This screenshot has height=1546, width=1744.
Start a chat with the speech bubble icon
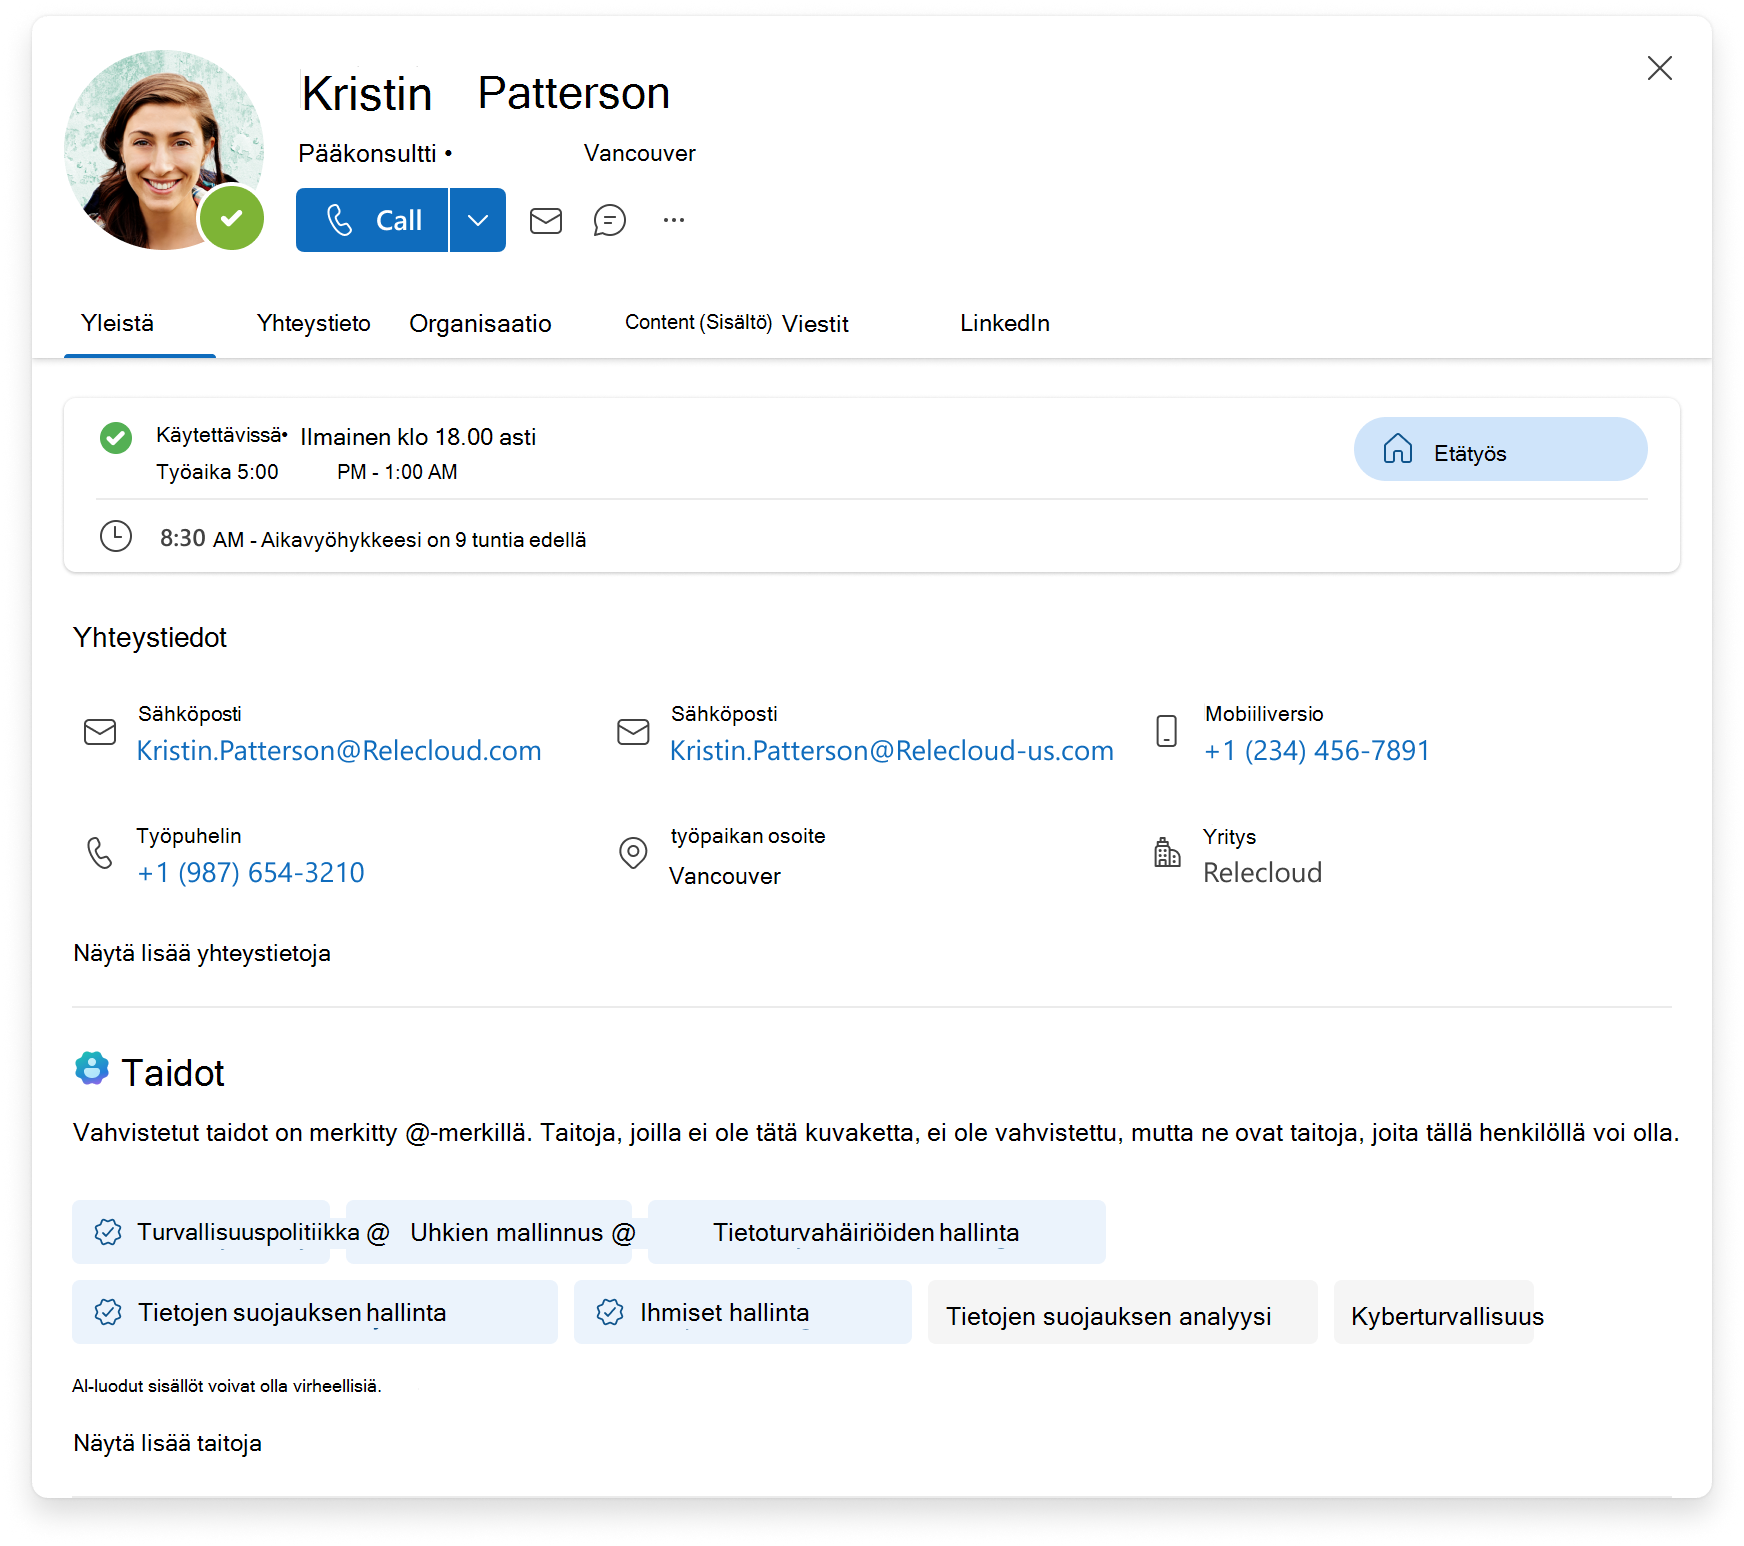pos(610,220)
